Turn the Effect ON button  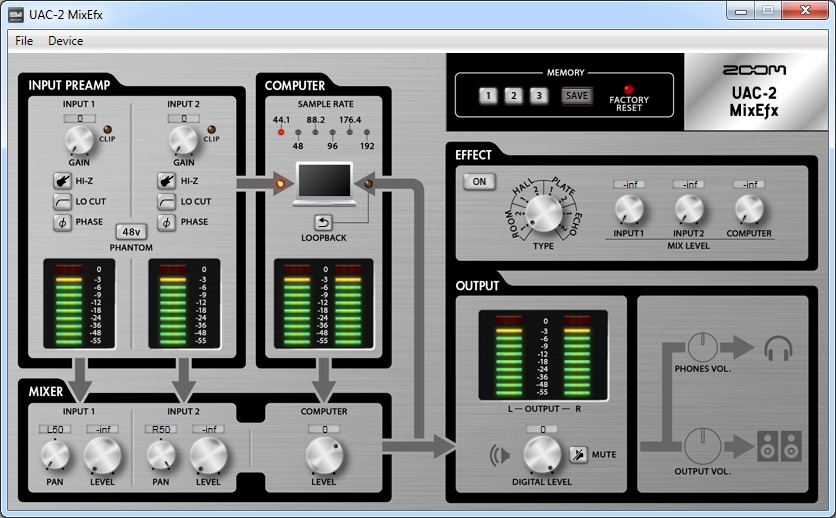pos(479,181)
